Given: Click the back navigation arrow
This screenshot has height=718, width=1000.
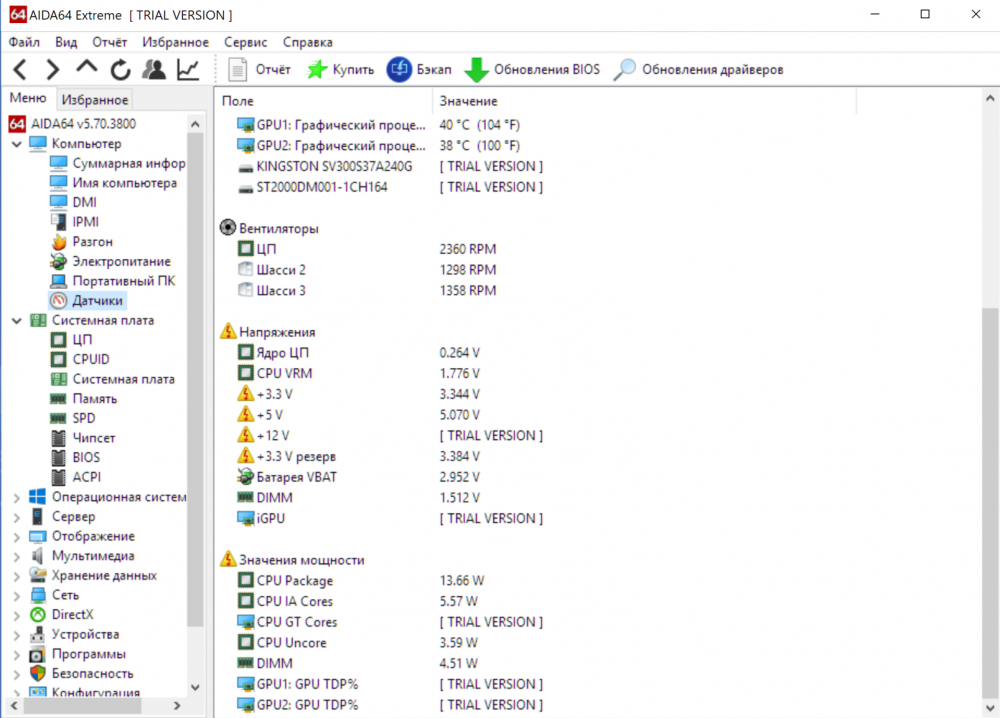Looking at the screenshot, I should [20, 69].
